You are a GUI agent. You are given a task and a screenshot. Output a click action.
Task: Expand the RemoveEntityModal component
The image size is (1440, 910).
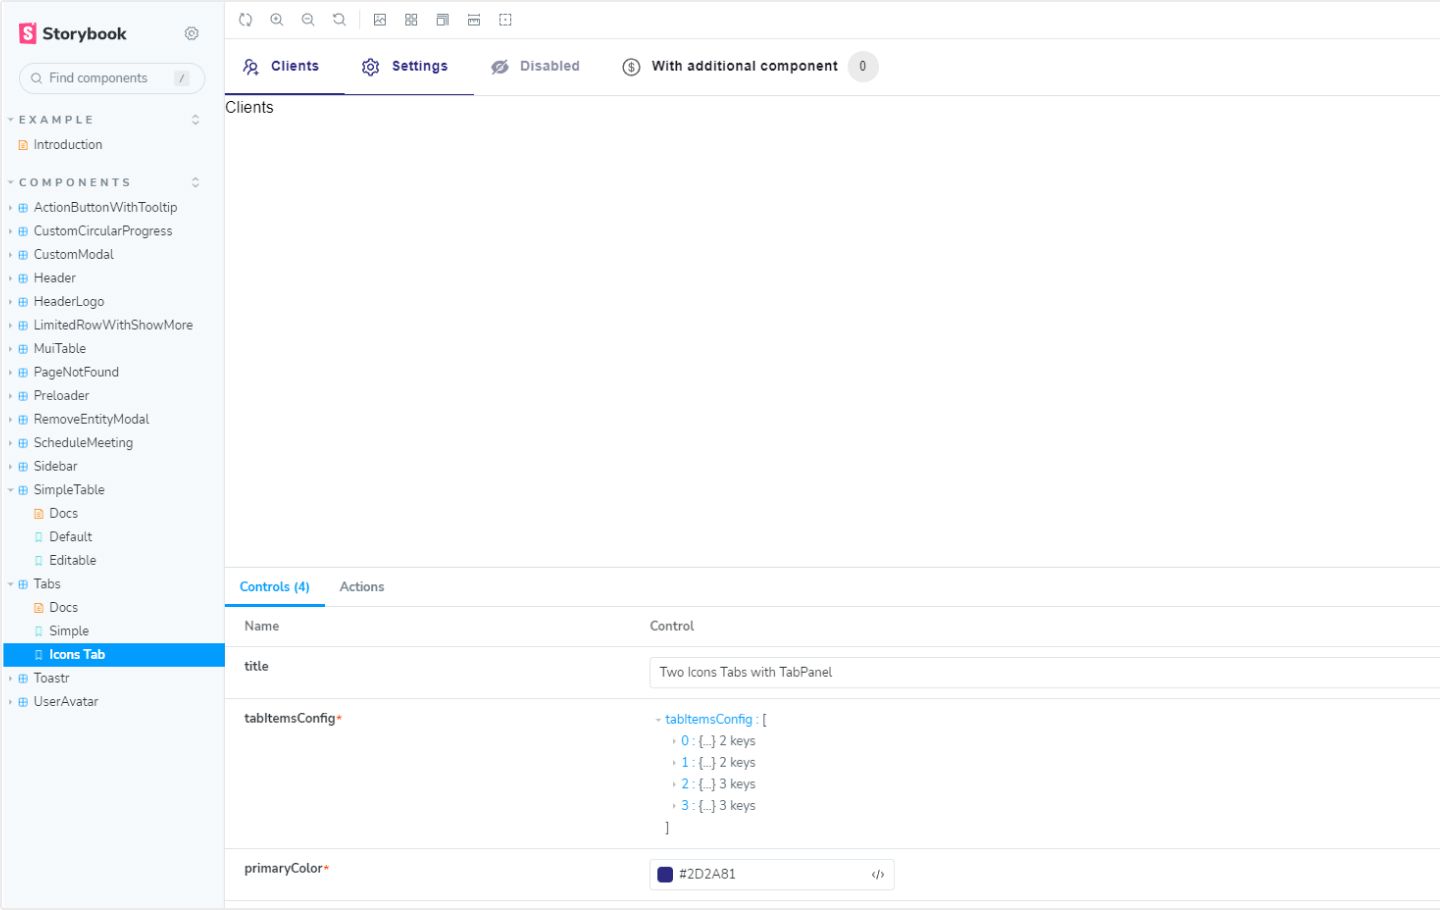91,419
